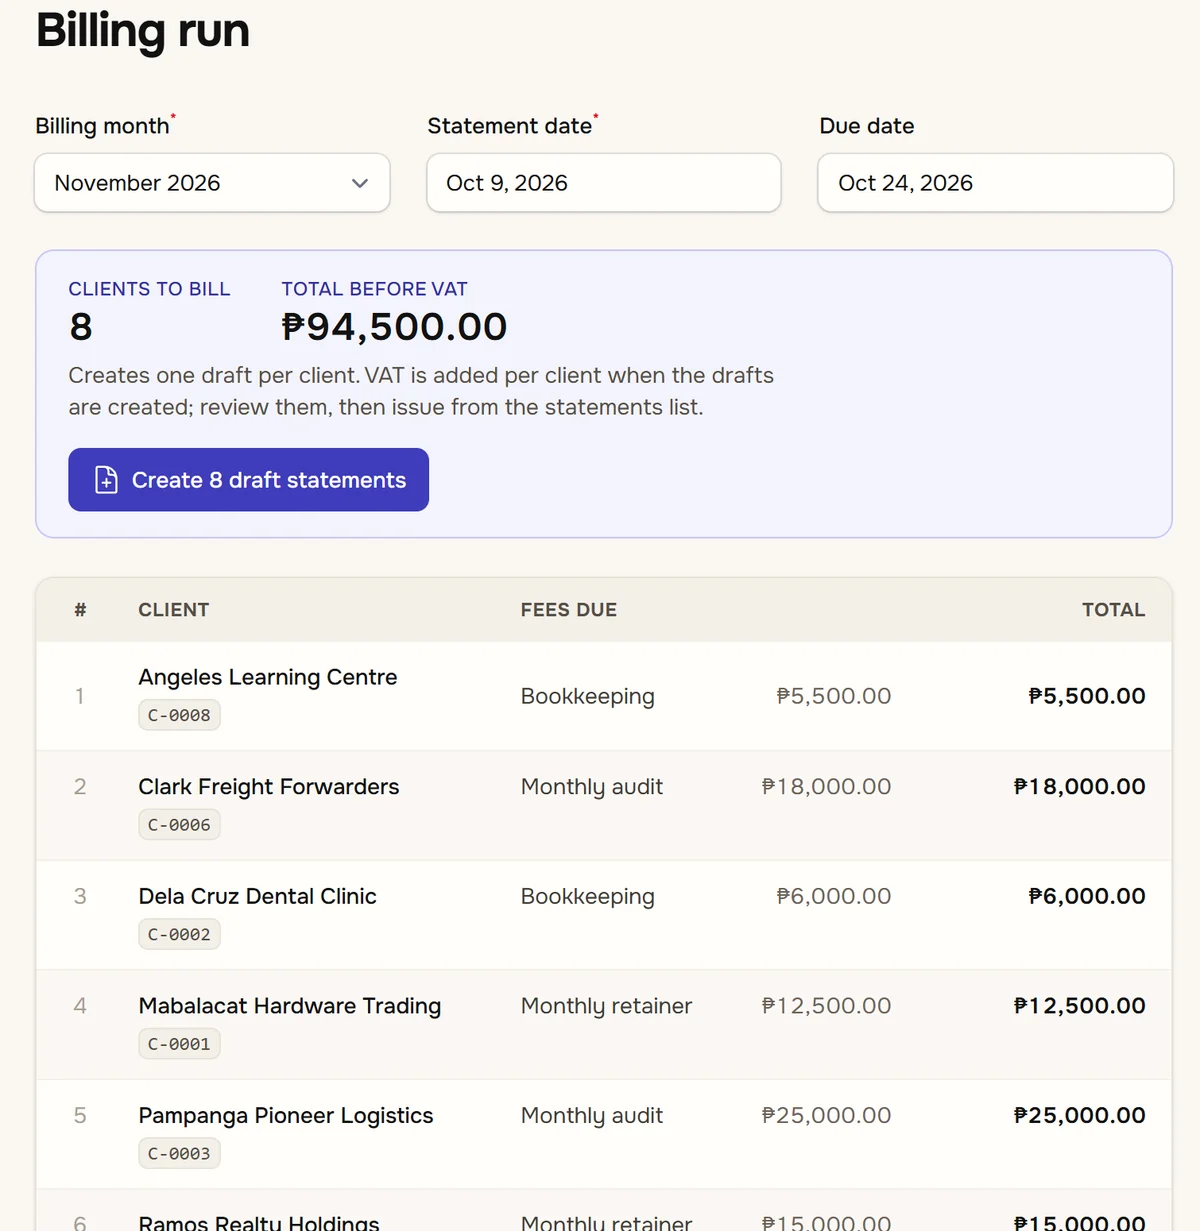1200x1231 pixels.
Task: Click the Billing month label
Action: (102, 126)
